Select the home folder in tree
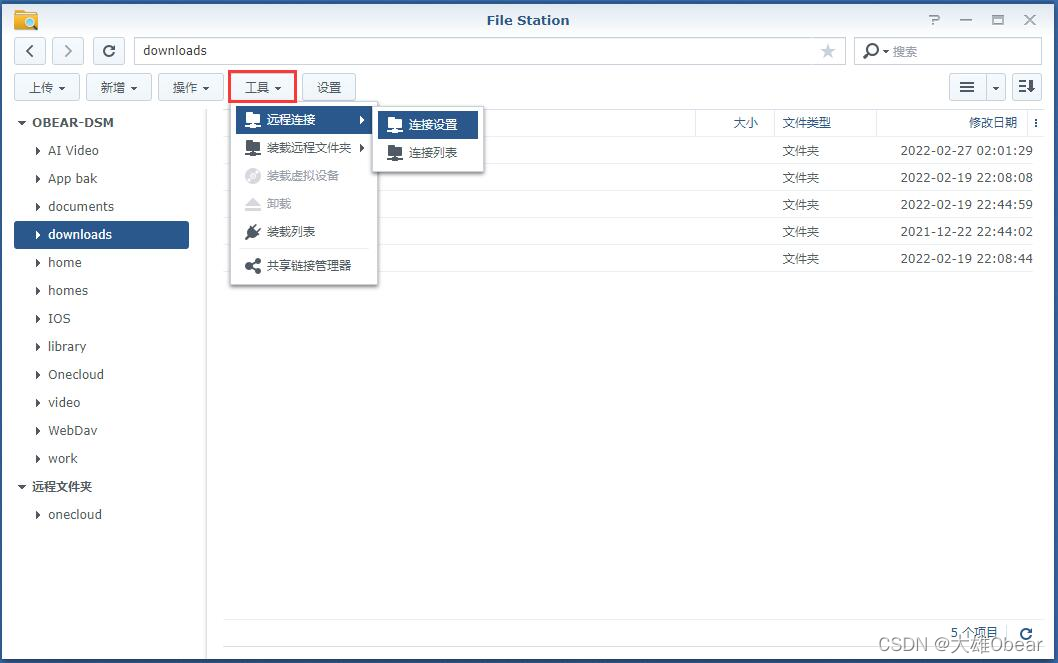Viewport: 1058px width, 663px height. click(x=101, y=263)
